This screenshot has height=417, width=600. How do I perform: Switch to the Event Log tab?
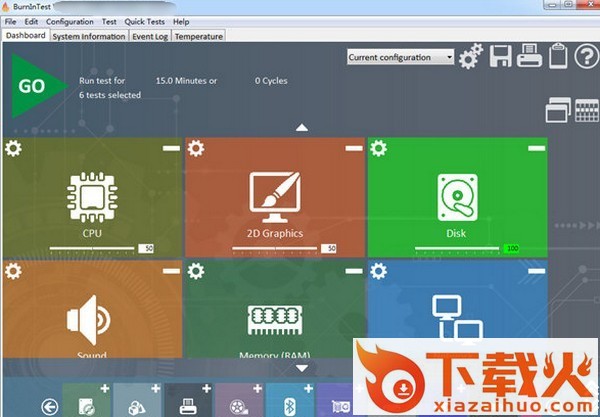point(150,36)
